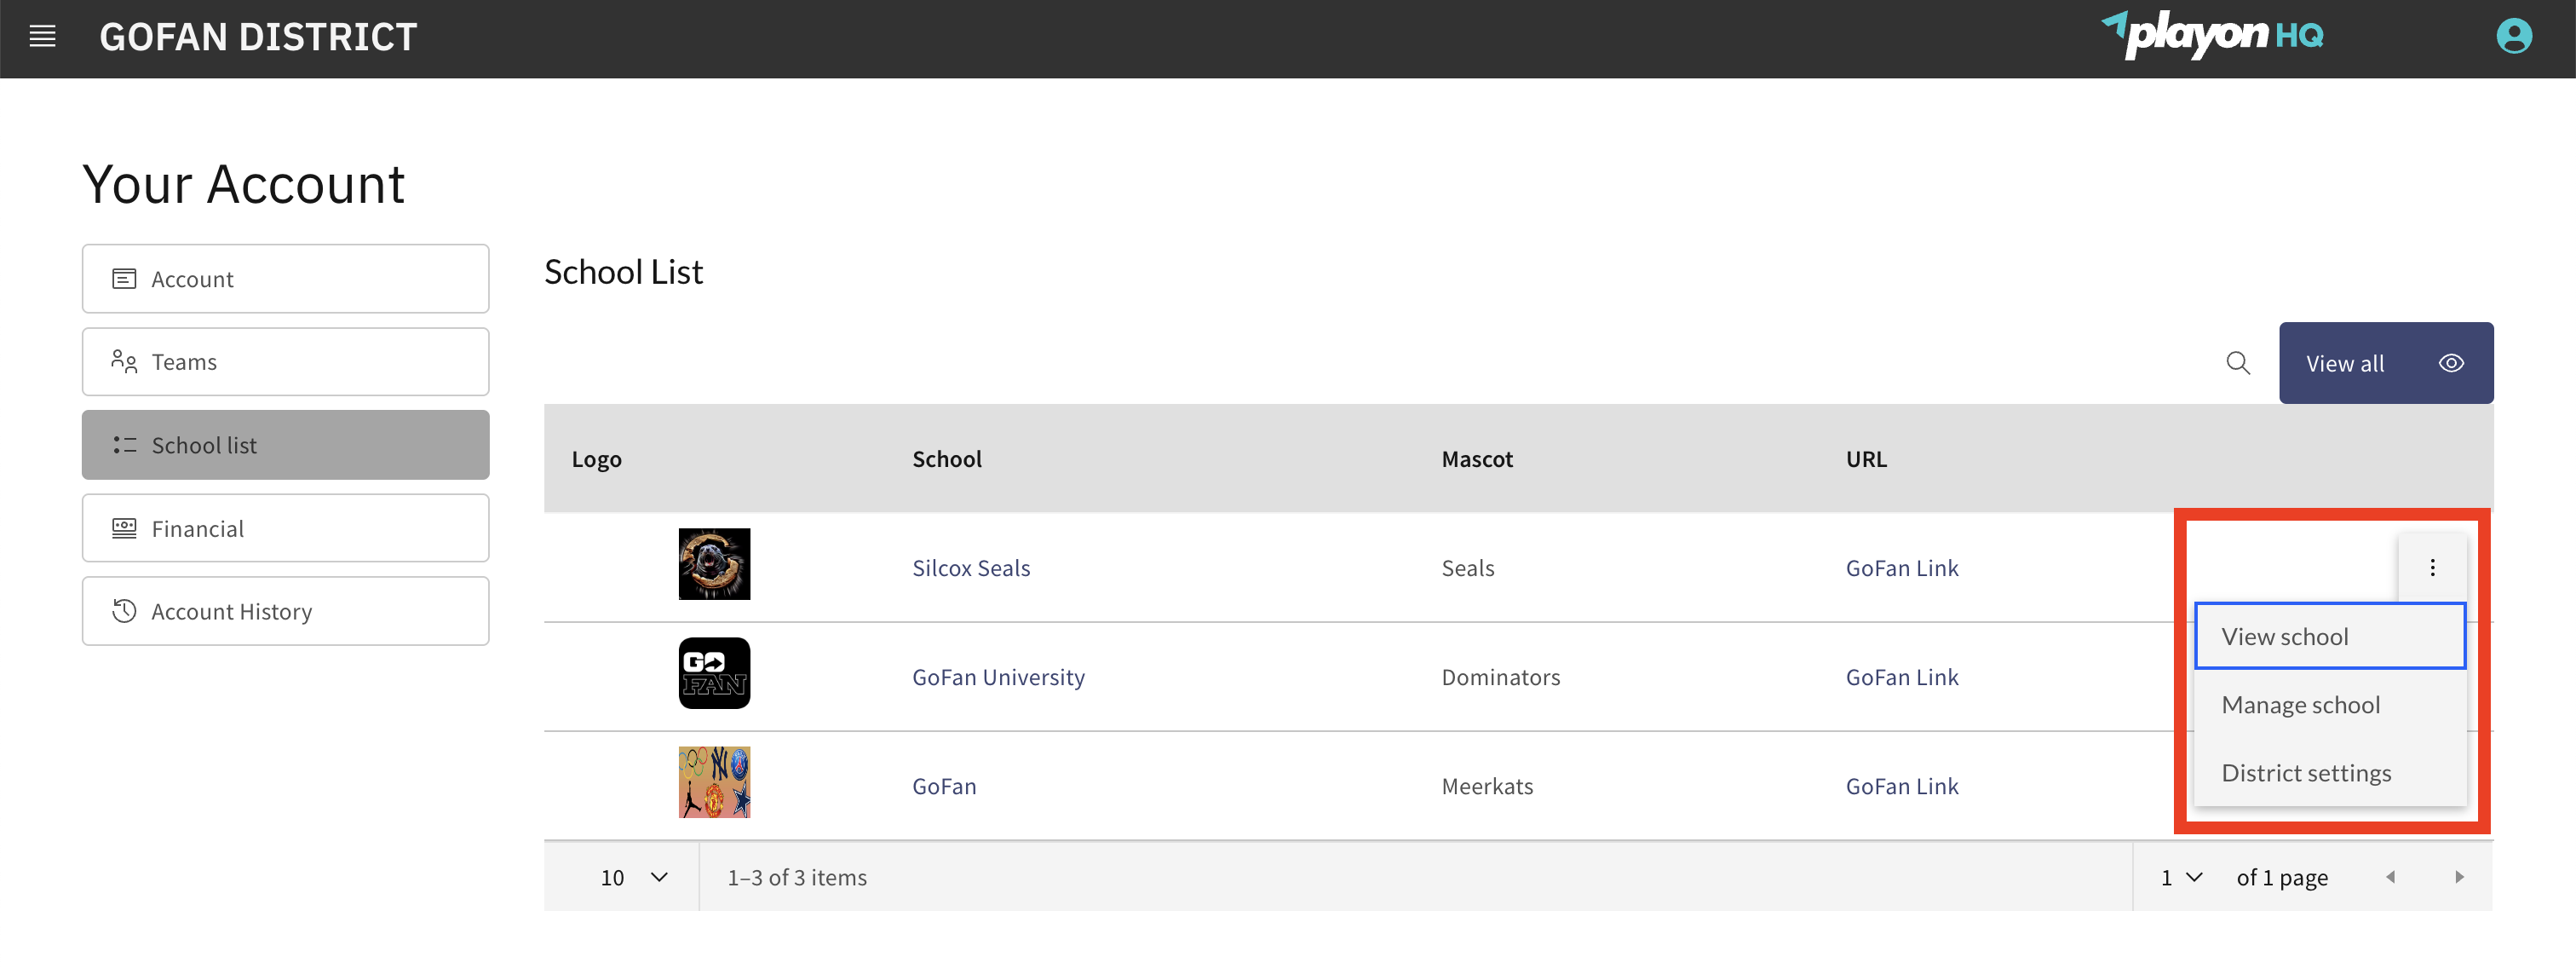Image resolution: width=2576 pixels, height=980 pixels.
Task: Choose View school from the menu
Action: 2330,636
